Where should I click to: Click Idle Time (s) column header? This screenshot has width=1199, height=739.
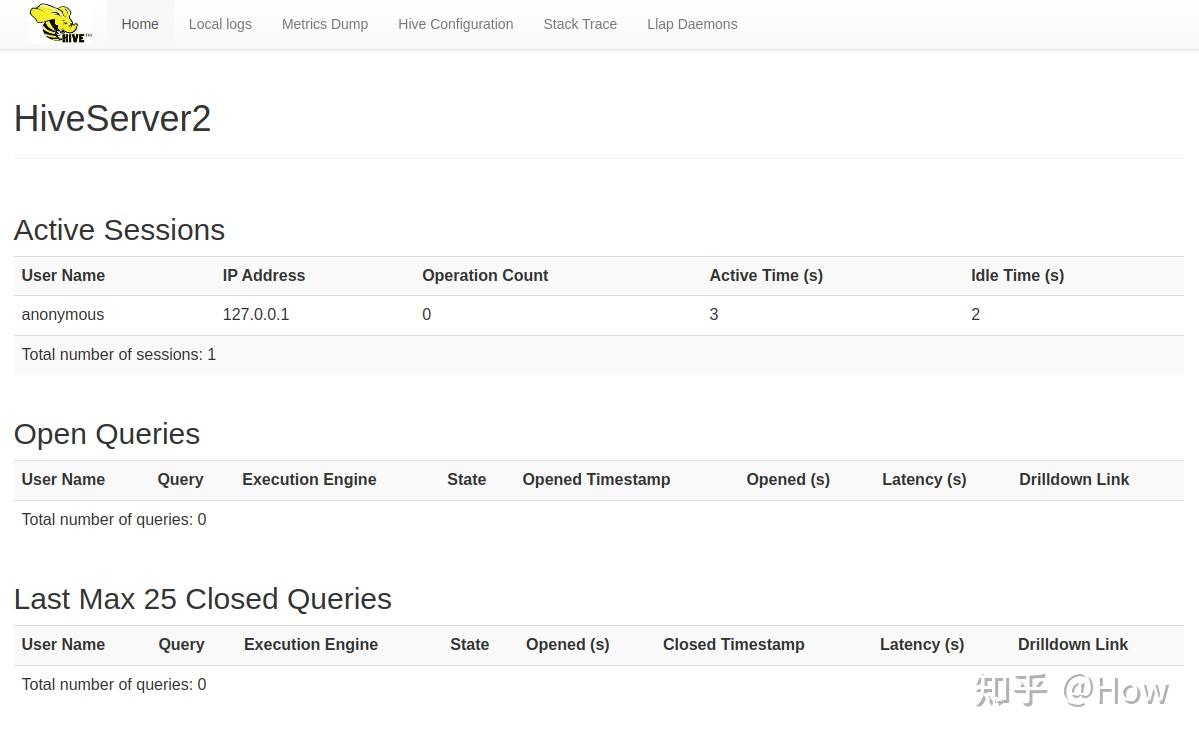1017,276
